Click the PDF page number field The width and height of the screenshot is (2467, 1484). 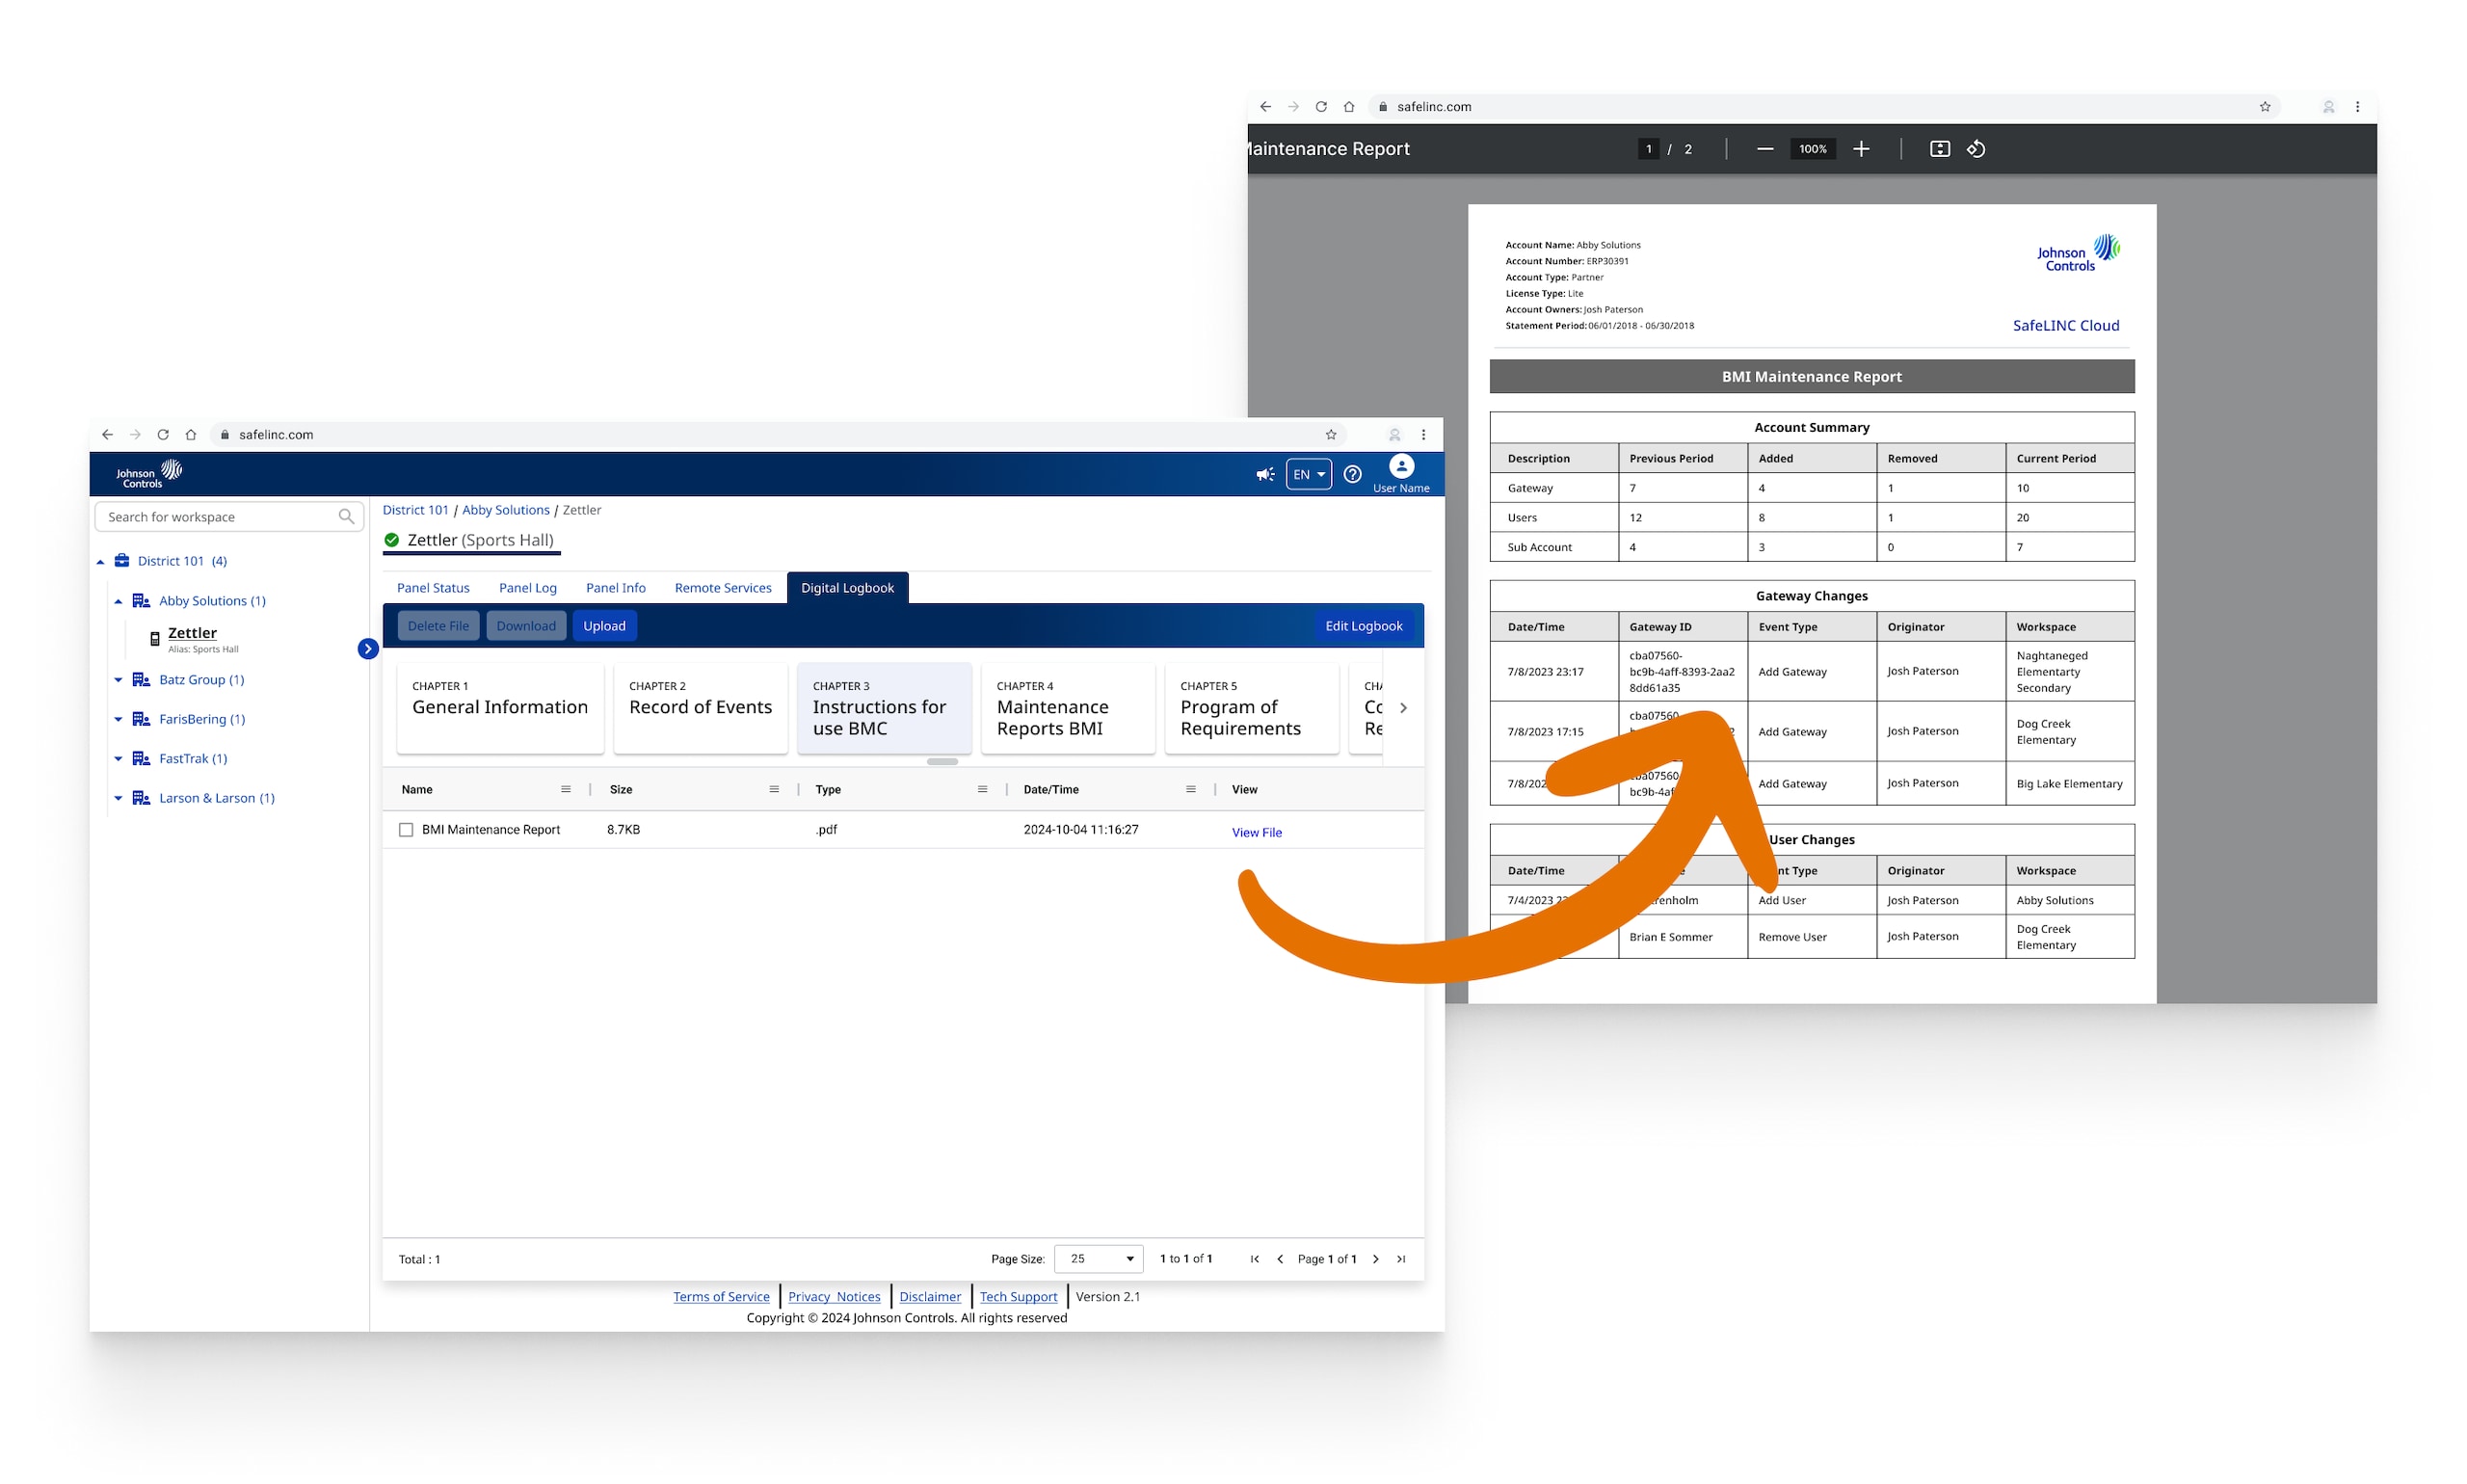point(1648,149)
